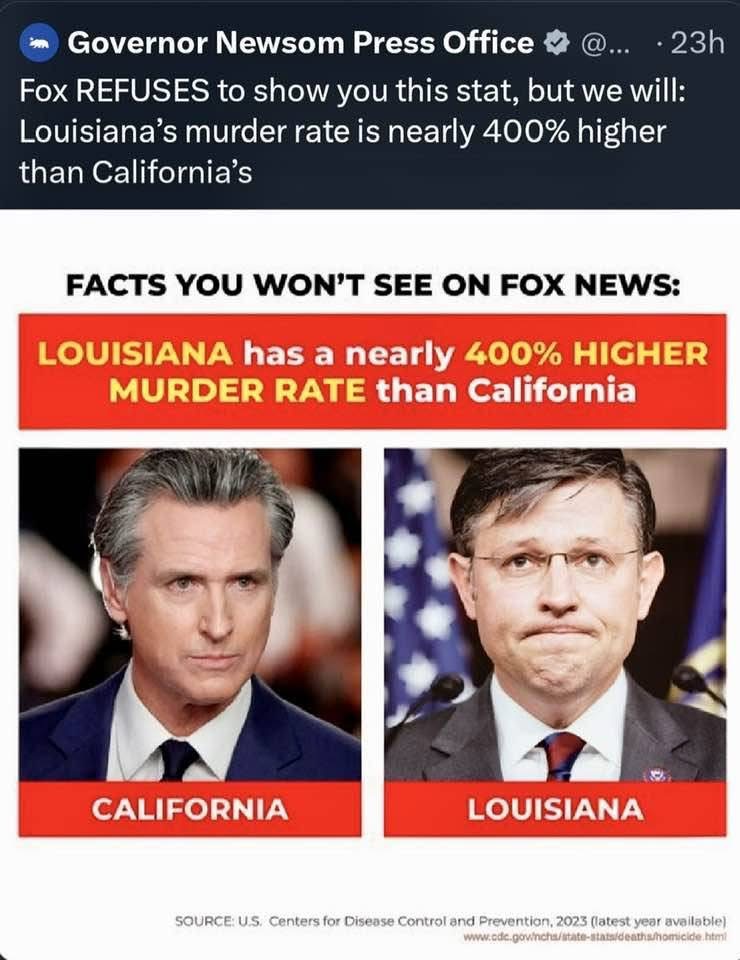Image resolution: width=740 pixels, height=960 pixels.
Task: Click the "FACTS YOU WON'T SEE ON FOX NEWS" heading
Action: pos(373,286)
